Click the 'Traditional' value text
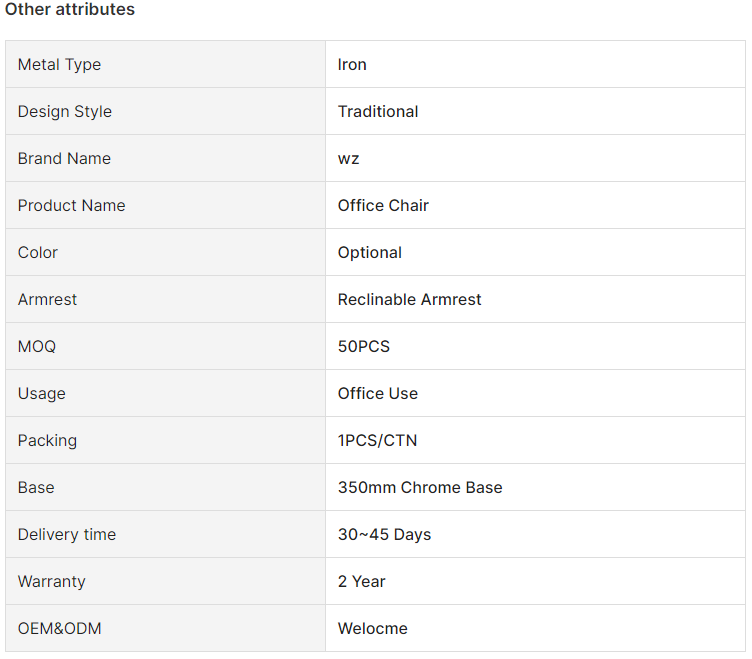The width and height of the screenshot is (752, 659). tap(378, 111)
